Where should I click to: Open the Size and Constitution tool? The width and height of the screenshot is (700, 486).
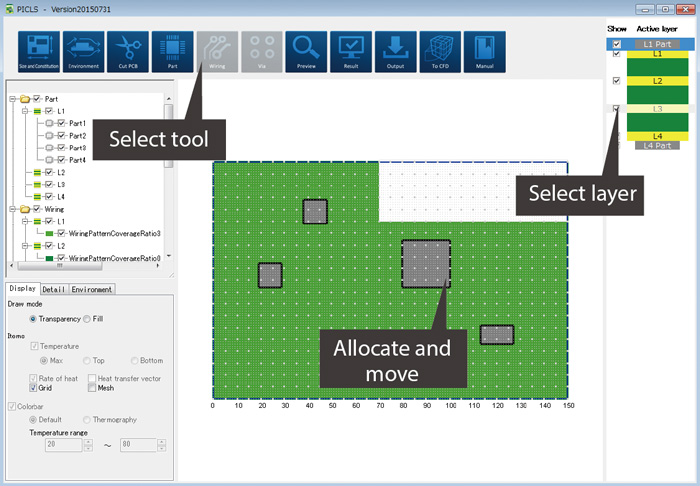coord(39,52)
